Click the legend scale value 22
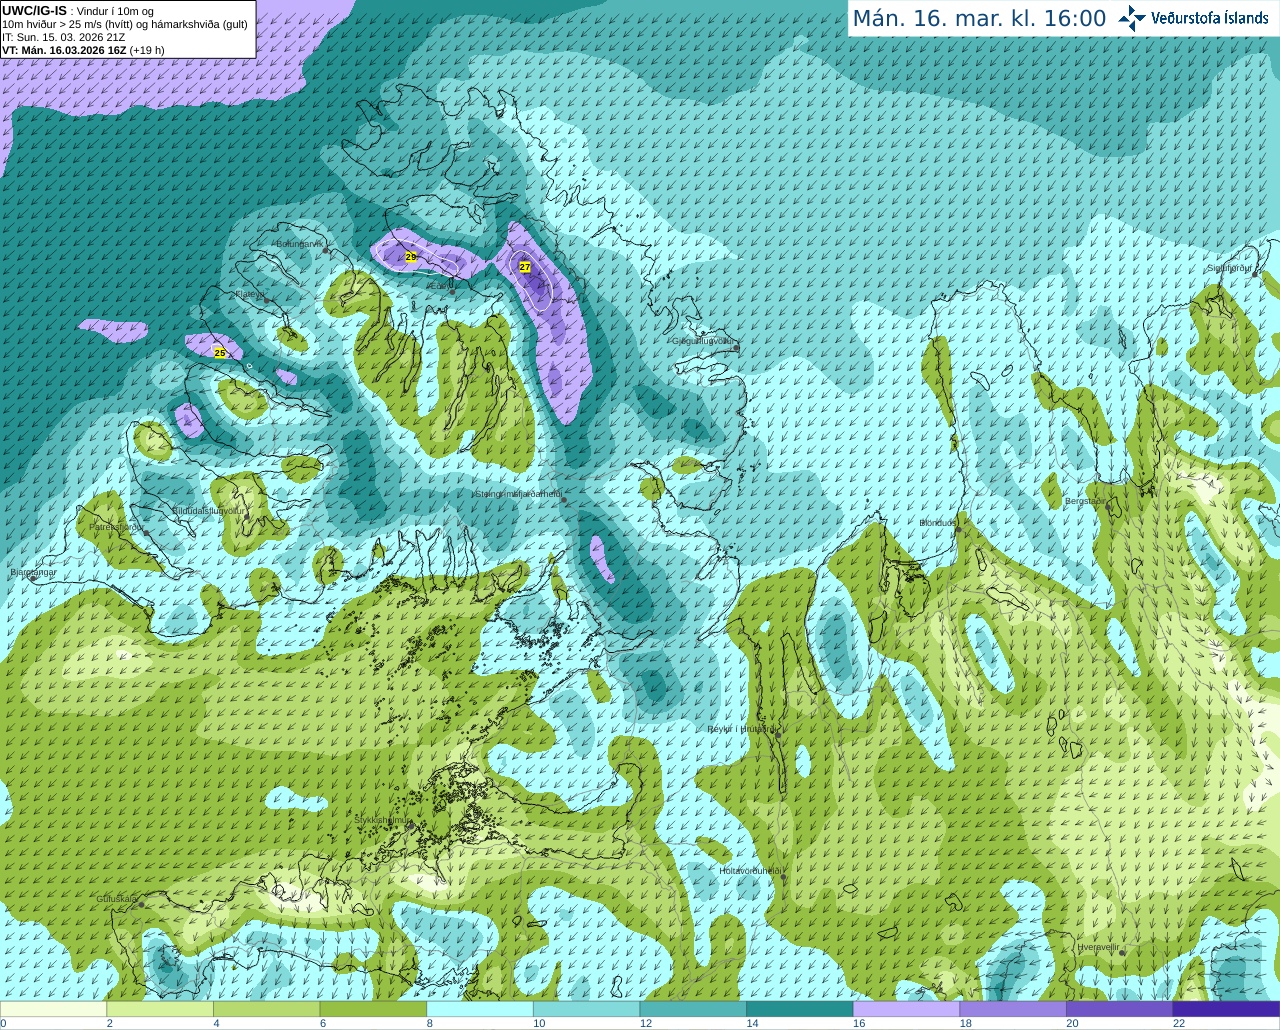Viewport: 1280px width, 1030px height. click(x=1179, y=1023)
